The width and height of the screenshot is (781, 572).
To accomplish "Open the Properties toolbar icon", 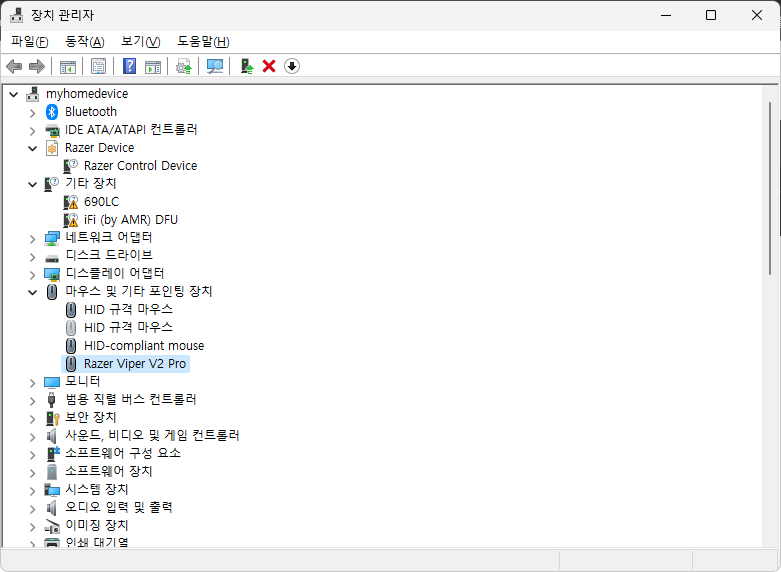I will tap(99, 66).
